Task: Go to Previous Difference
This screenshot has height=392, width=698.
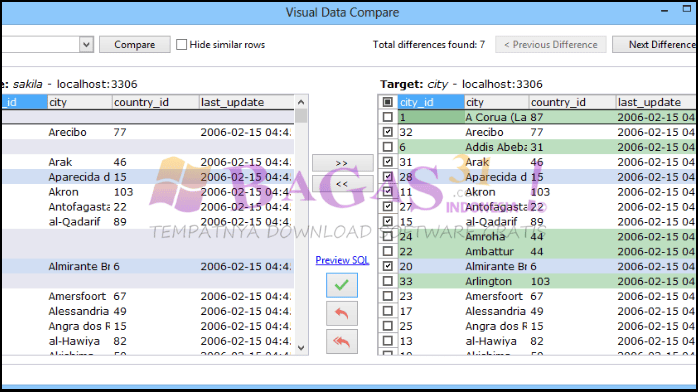Action: [x=551, y=44]
